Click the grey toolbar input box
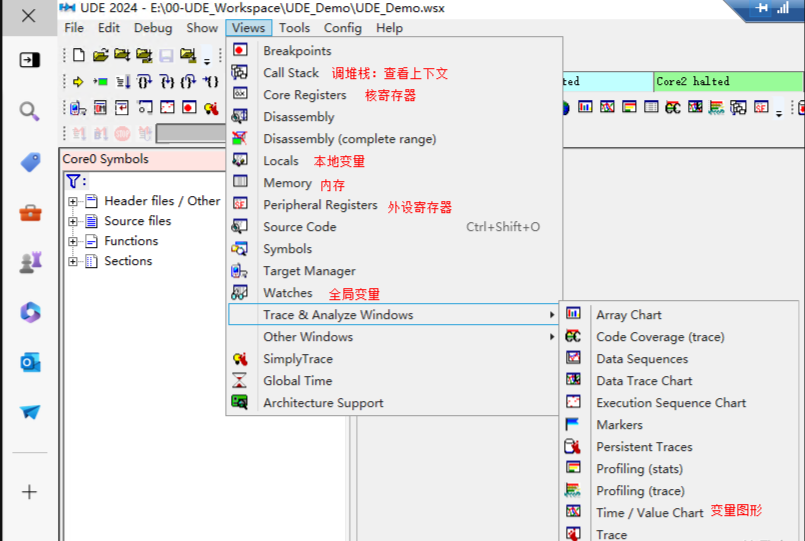The image size is (805, 541). (x=191, y=133)
